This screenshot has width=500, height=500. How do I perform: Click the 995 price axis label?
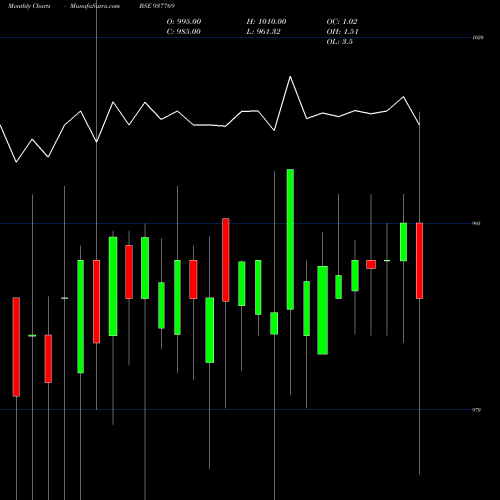(x=477, y=223)
